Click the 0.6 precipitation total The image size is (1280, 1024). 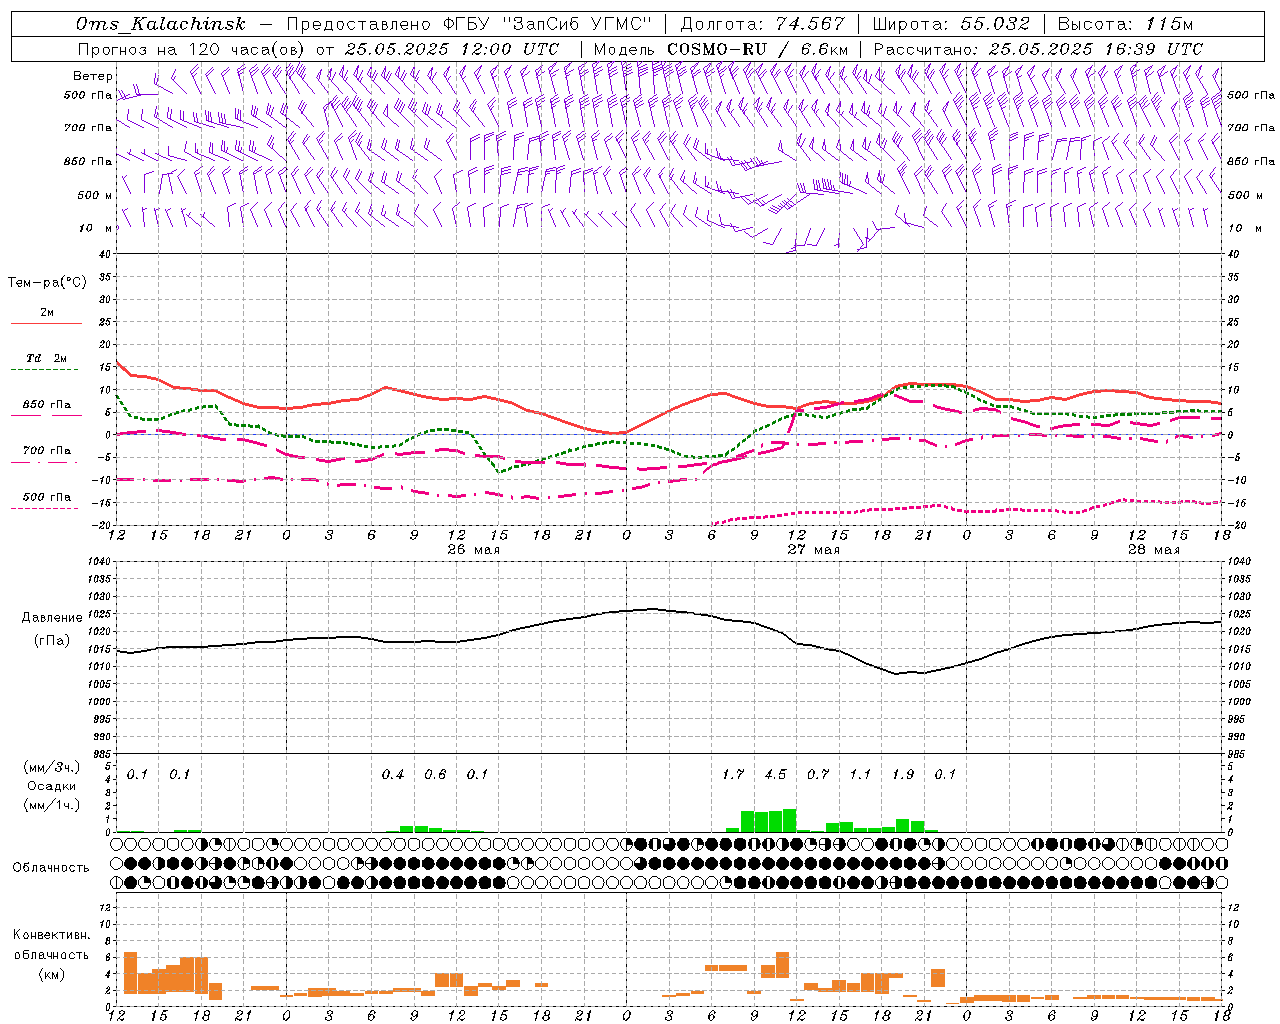[x=435, y=774]
